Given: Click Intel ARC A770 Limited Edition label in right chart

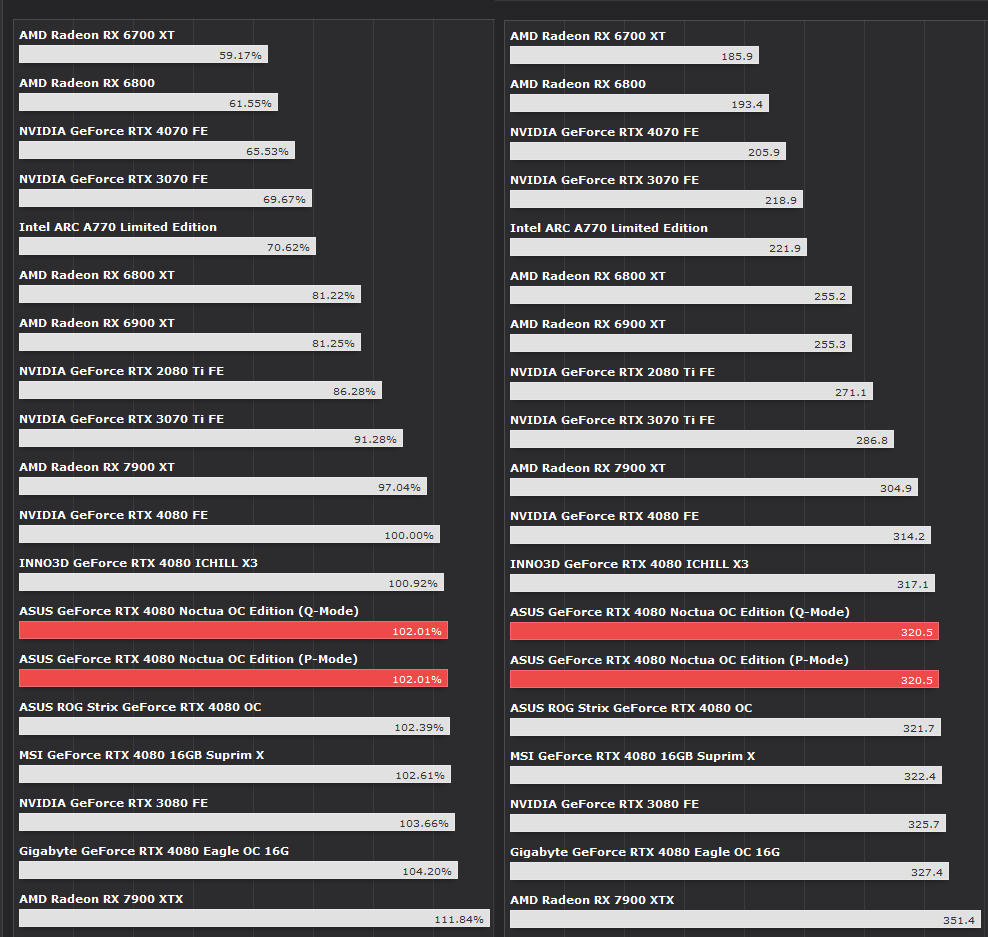Looking at the screenshot, I should coord(609,228).
